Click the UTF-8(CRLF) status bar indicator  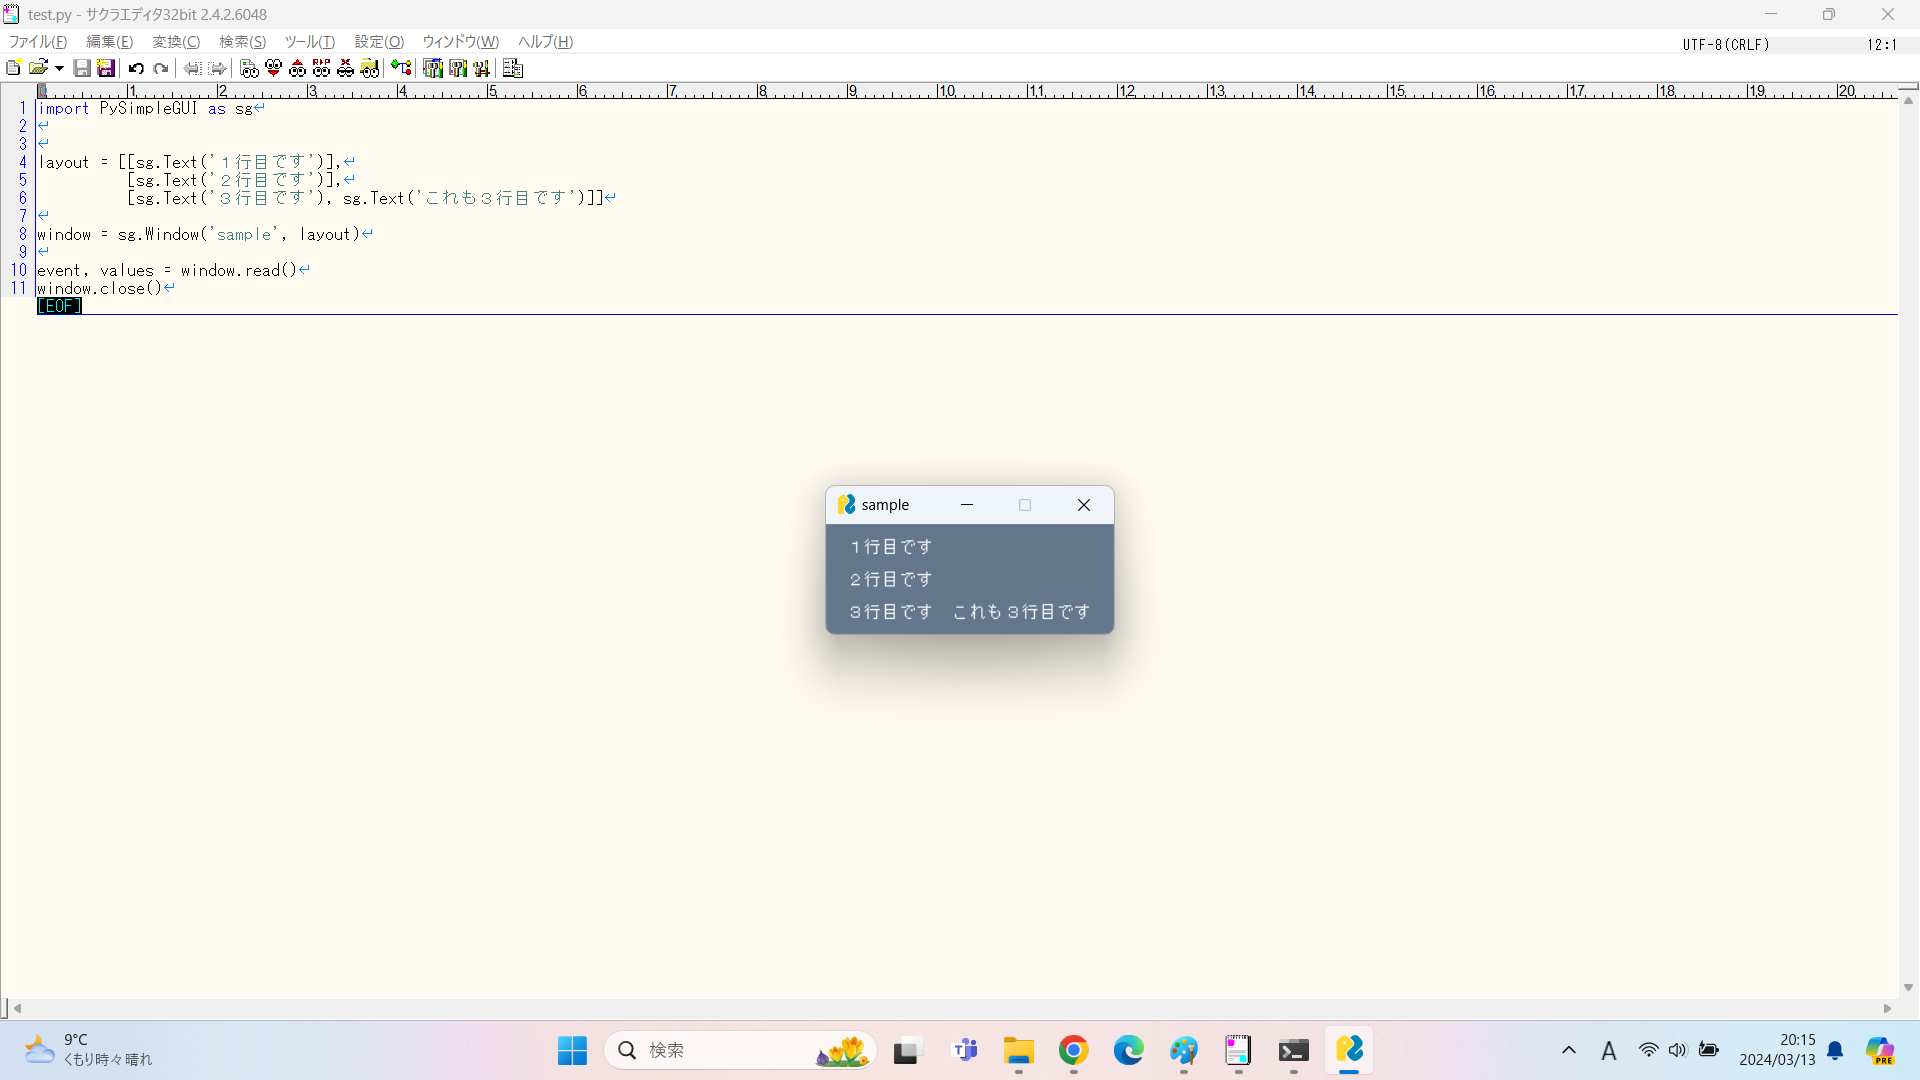click(x=1725, y=44)
